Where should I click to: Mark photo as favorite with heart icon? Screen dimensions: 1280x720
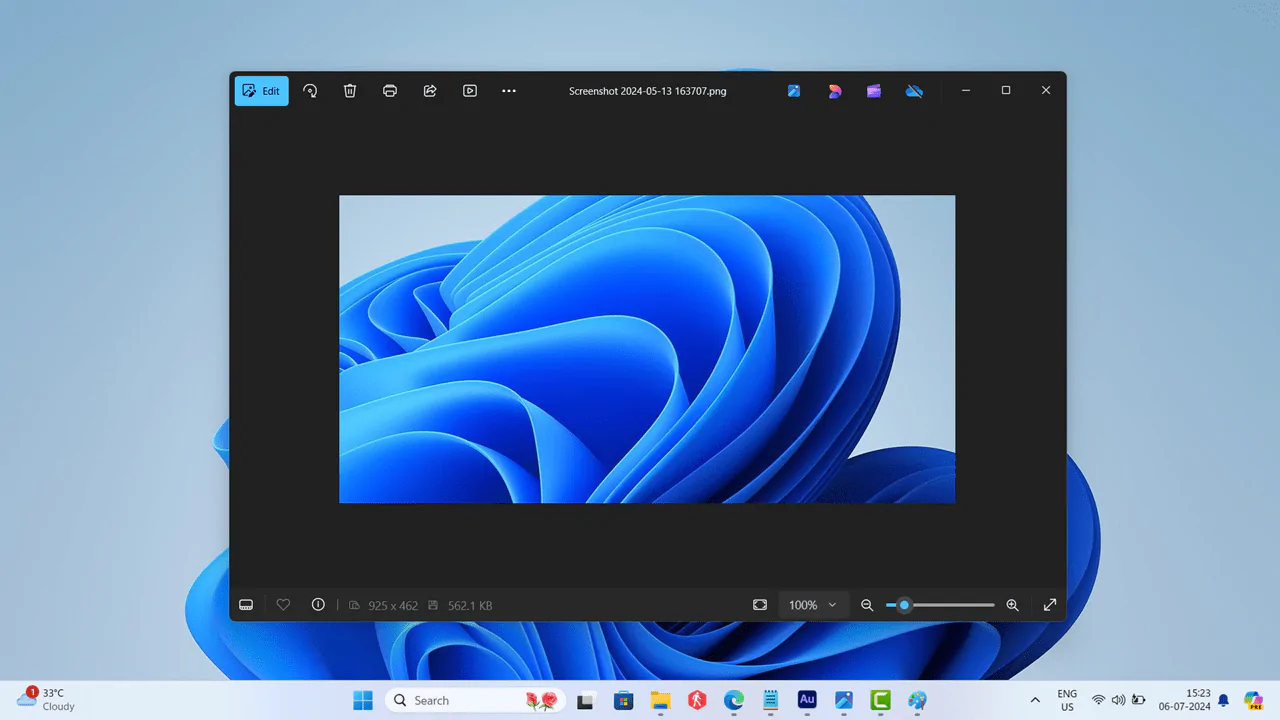pyautogui.click(x=283, y=605)
